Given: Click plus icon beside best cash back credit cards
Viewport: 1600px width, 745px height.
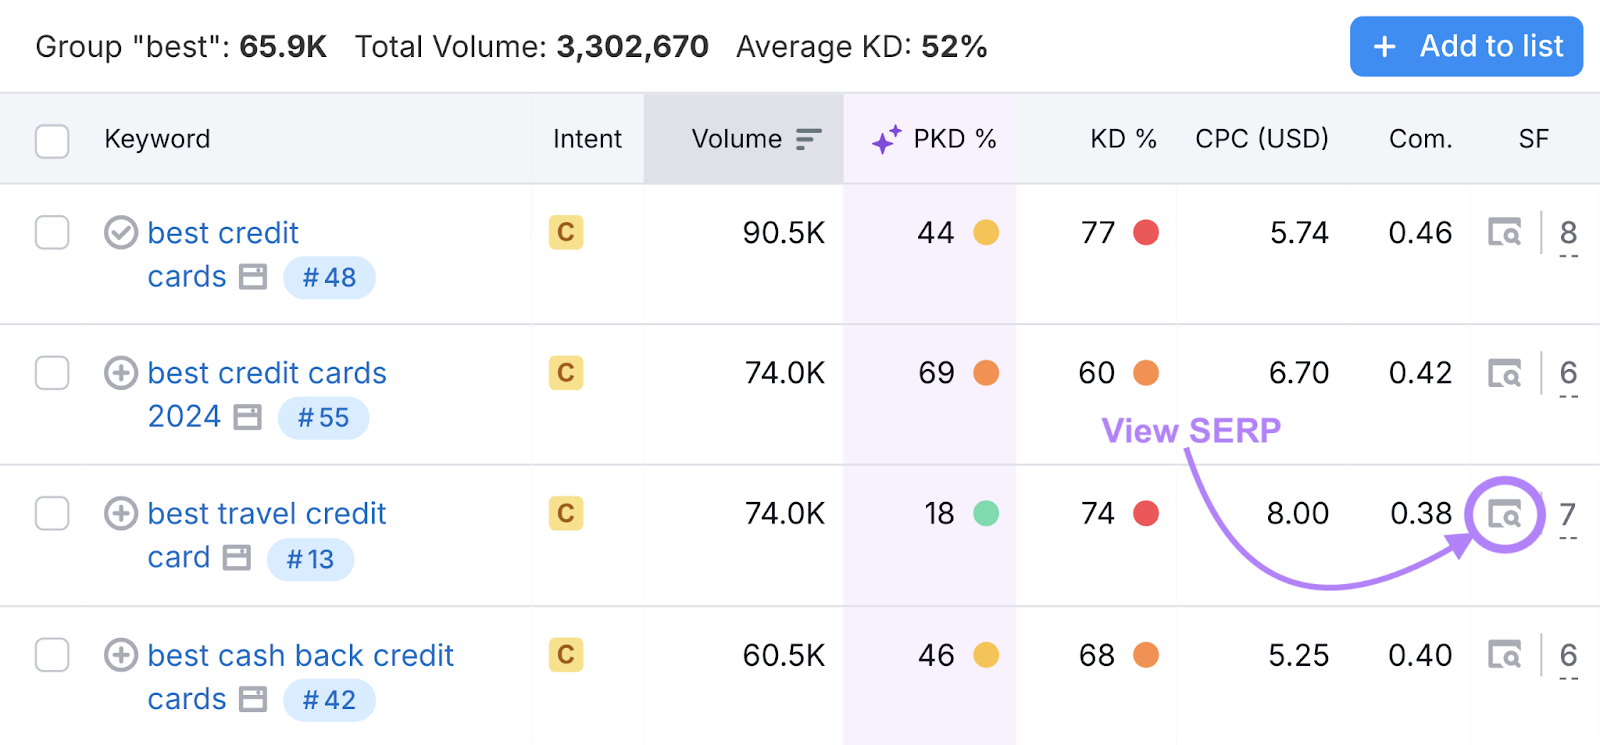Looking at the screenshot, I should pyautogui.click(x=121, y=656).
